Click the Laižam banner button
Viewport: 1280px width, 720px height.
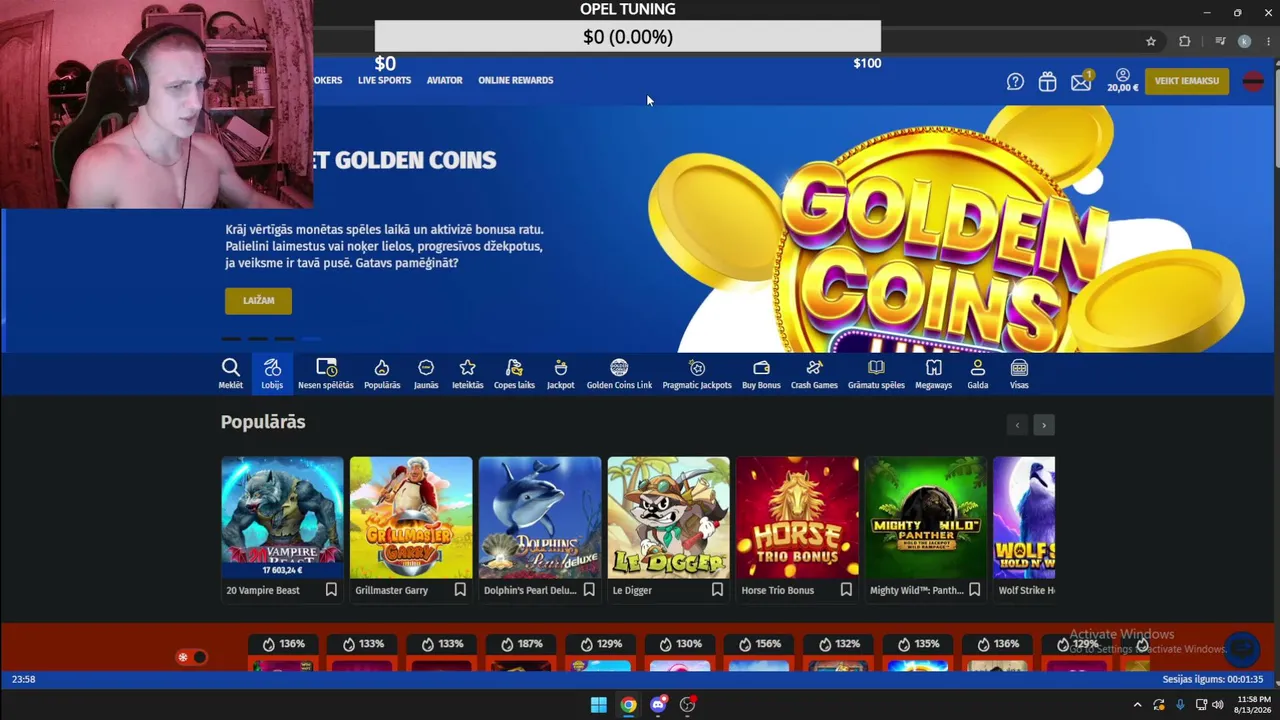coord(258,301)
